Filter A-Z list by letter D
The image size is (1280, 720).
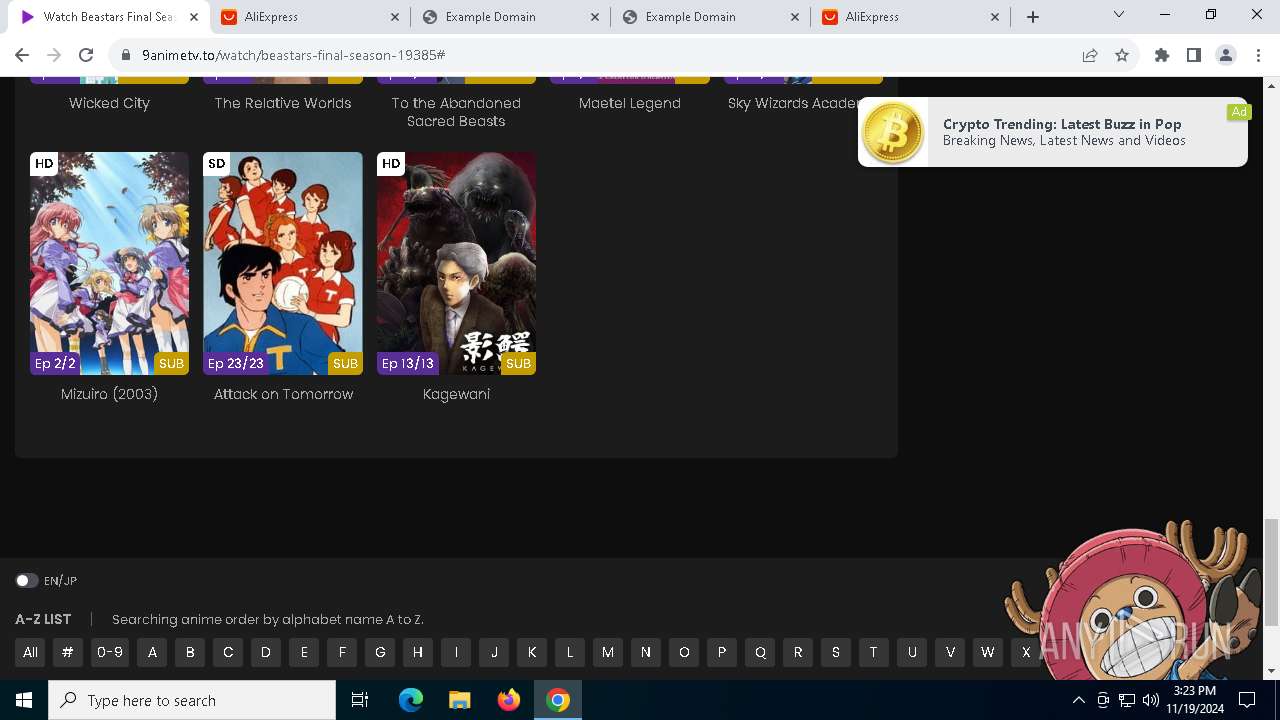point(266,652)
